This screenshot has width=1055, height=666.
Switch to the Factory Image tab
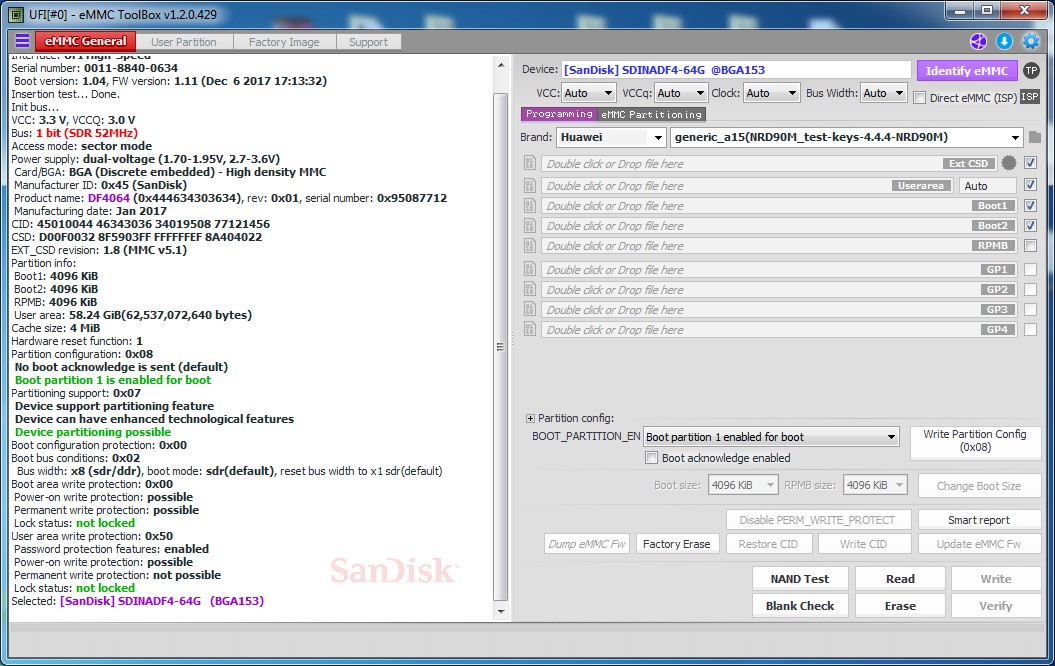(284, 42)
